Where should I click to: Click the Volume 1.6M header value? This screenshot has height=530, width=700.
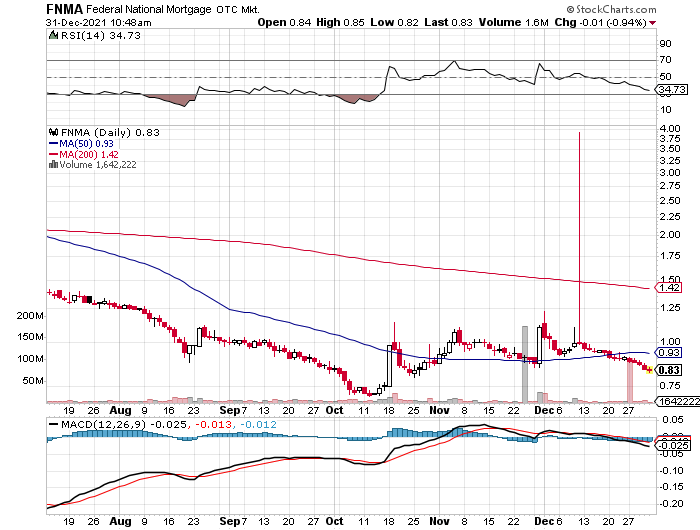coord(513,22)
